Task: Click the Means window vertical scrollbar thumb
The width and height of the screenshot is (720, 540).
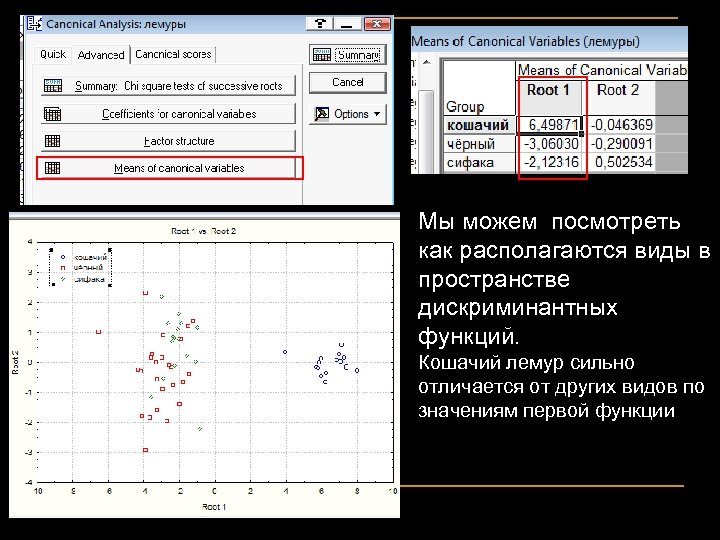Action: coord(427,131)
